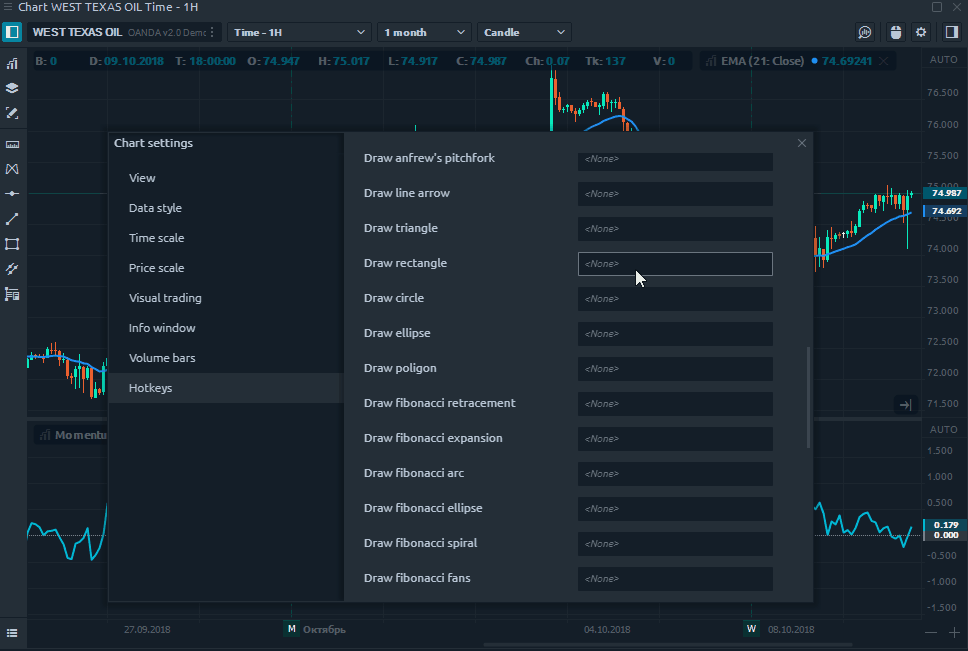Click the hotkeys list vertical scrollbar
968x651 pixels.
tap(808, 397)
